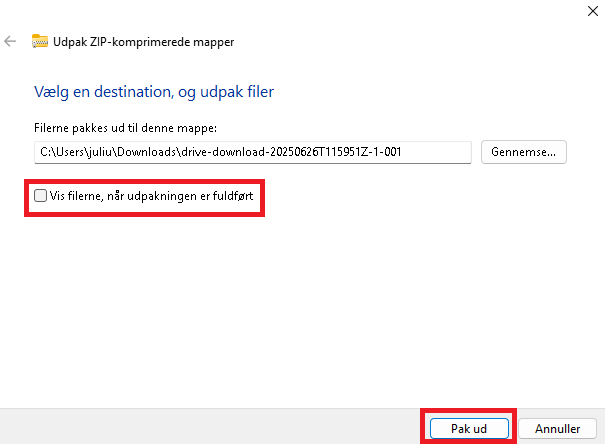Start extraction with 'Pak ud' button

(x=469, y=428)
